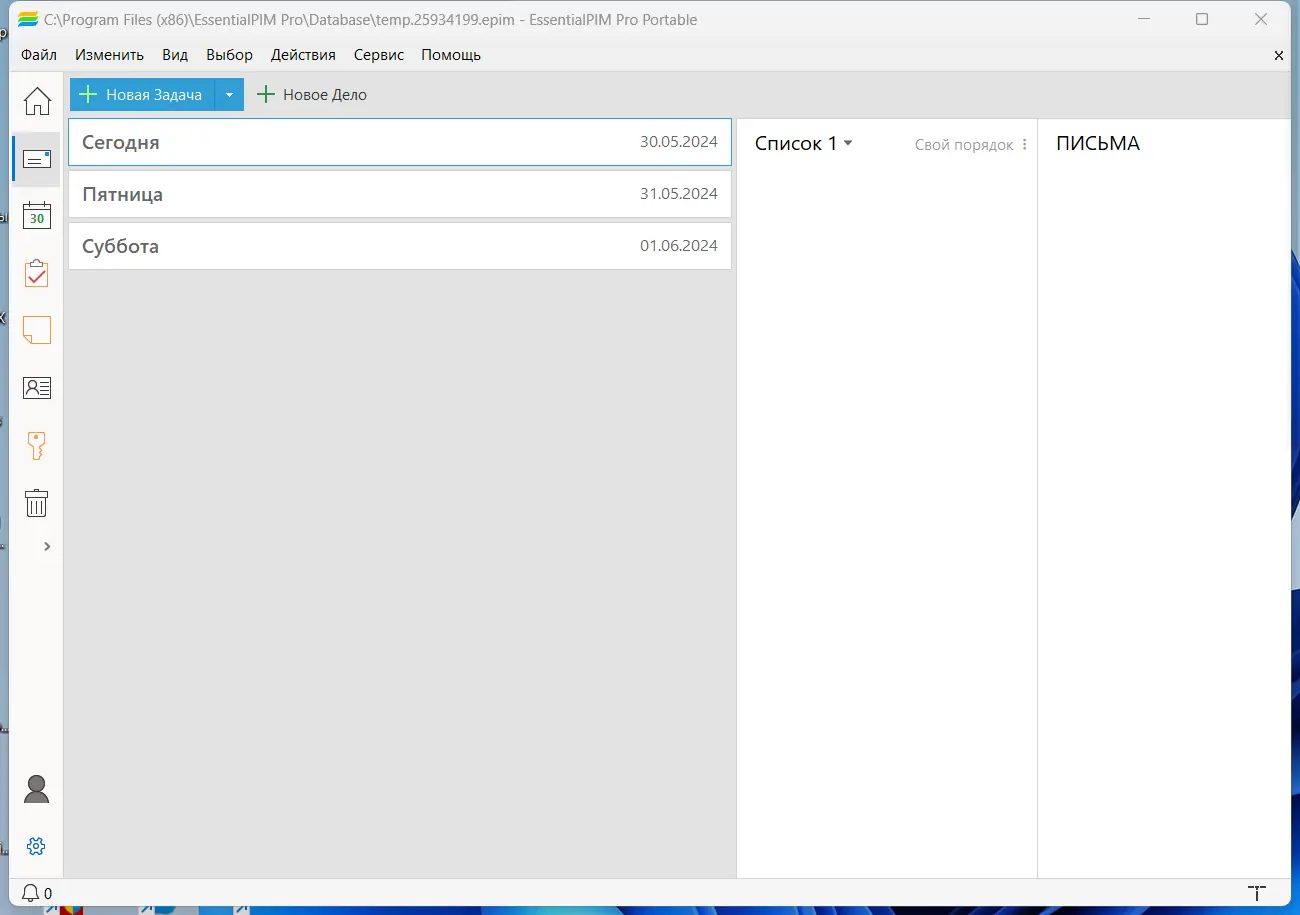Close the database with menu bar X

[x=1279, y=56]
